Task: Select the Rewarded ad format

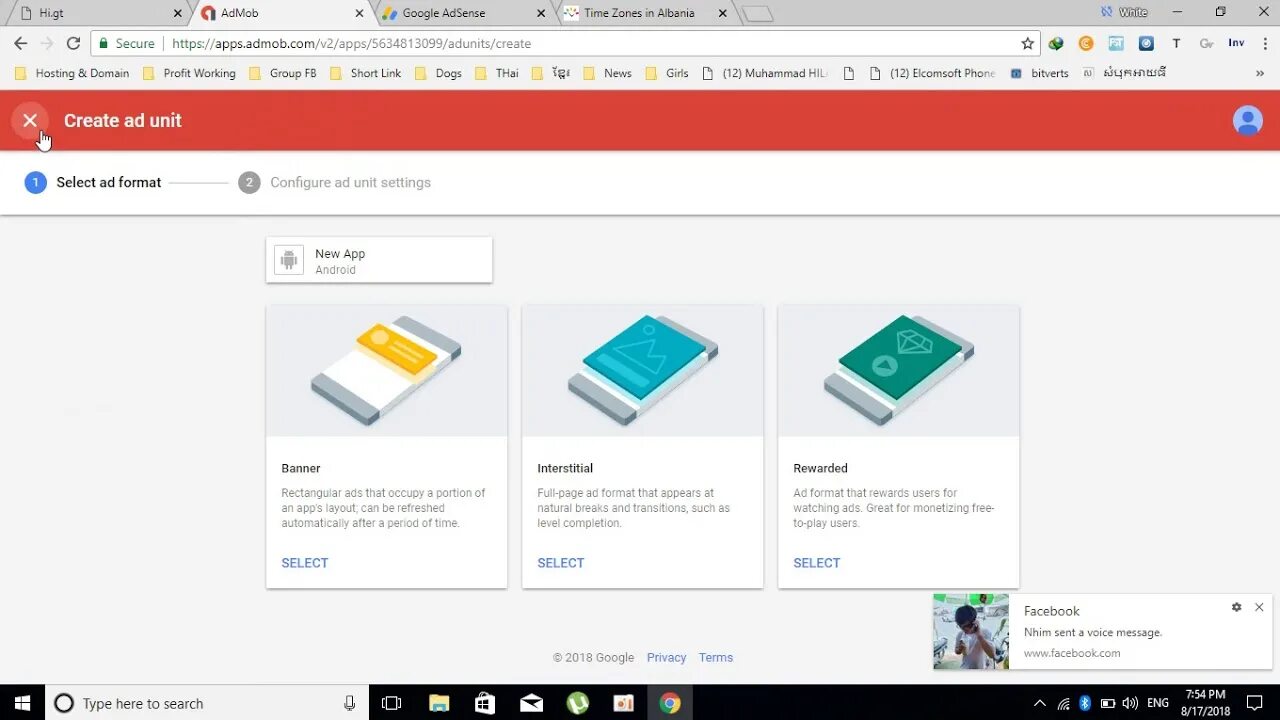Action: (817, 563)
